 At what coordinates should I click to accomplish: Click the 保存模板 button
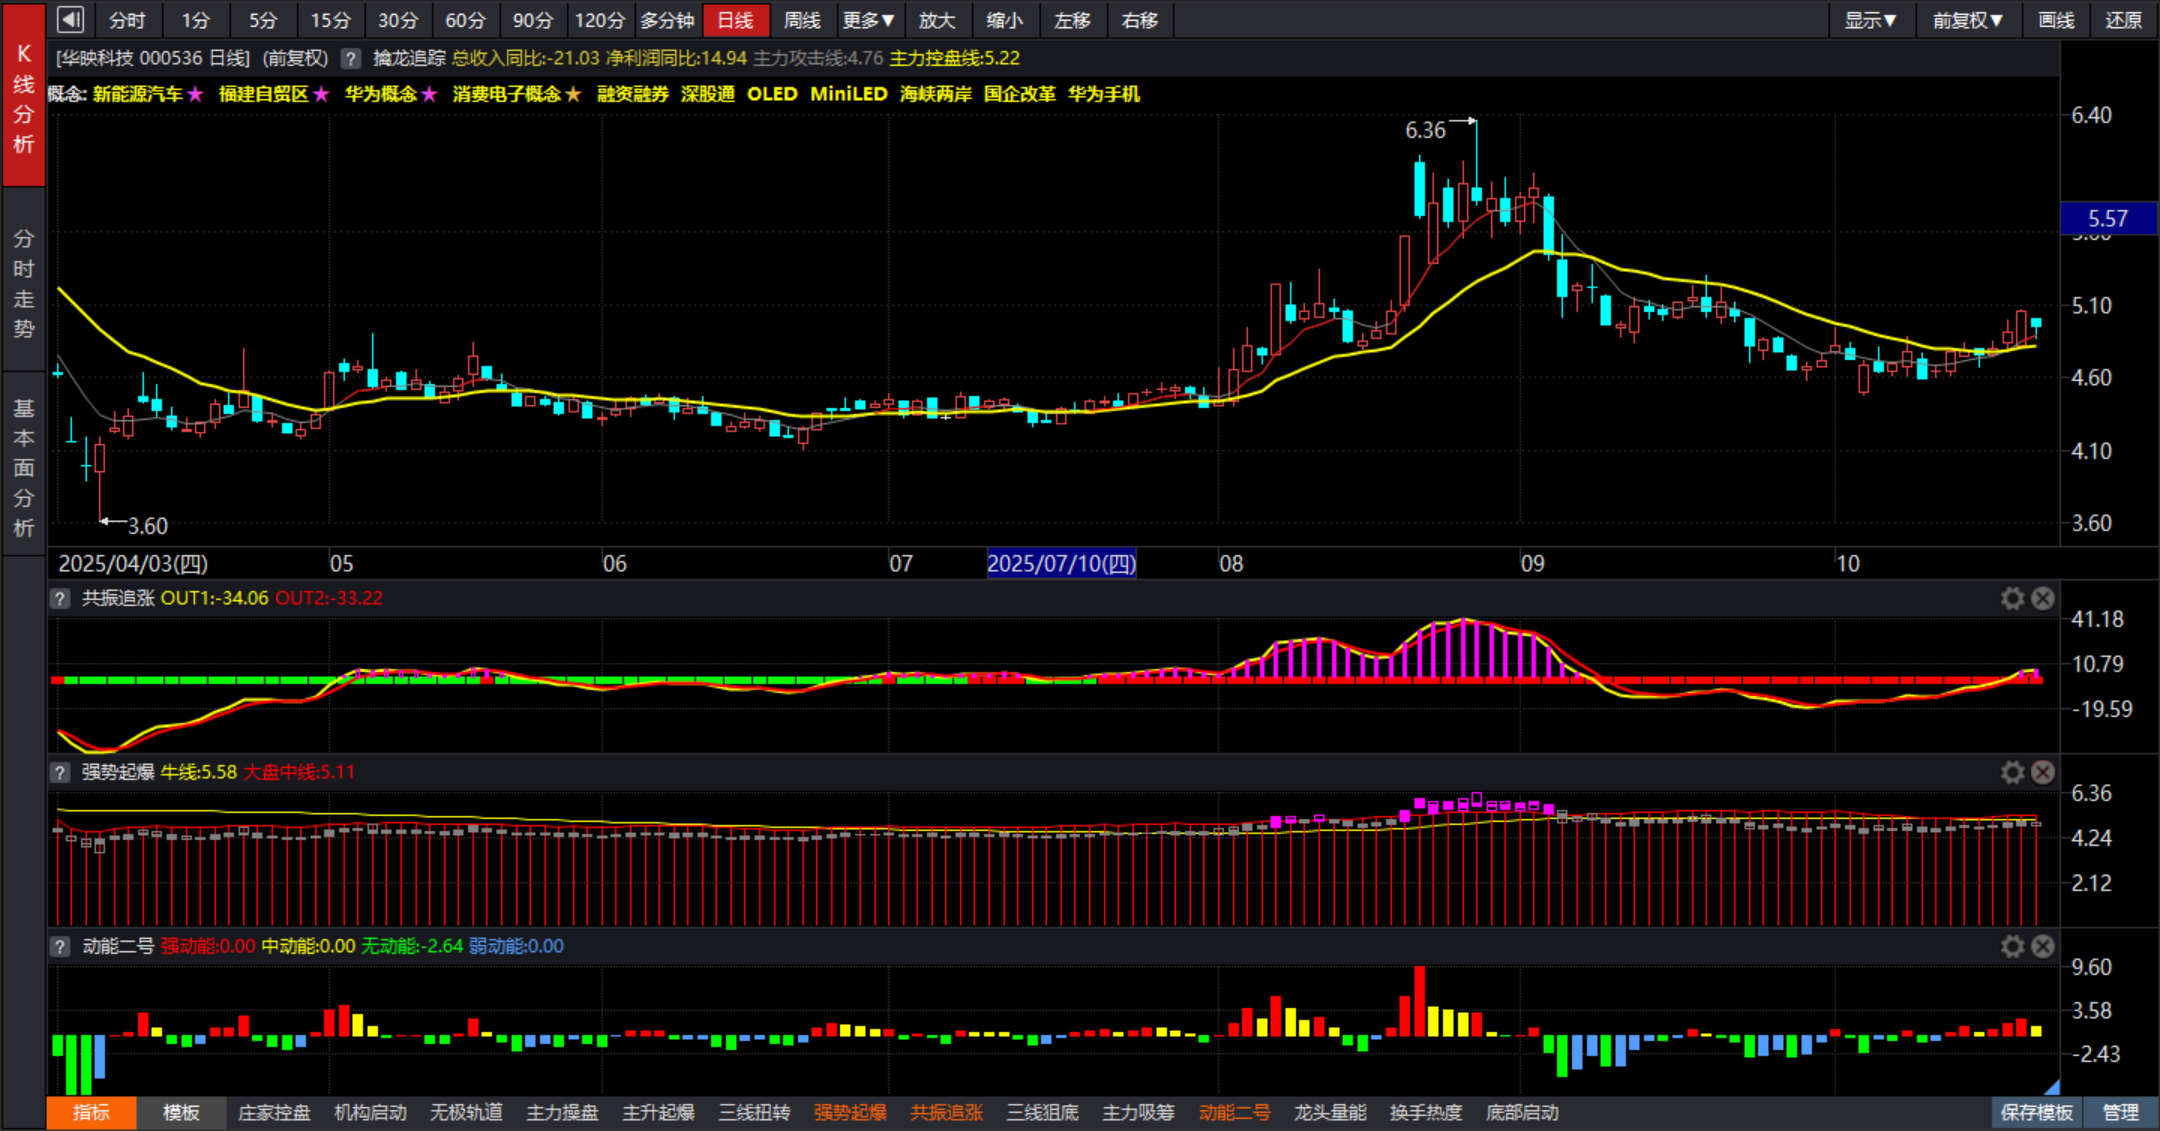[x=2036, y=1112]
